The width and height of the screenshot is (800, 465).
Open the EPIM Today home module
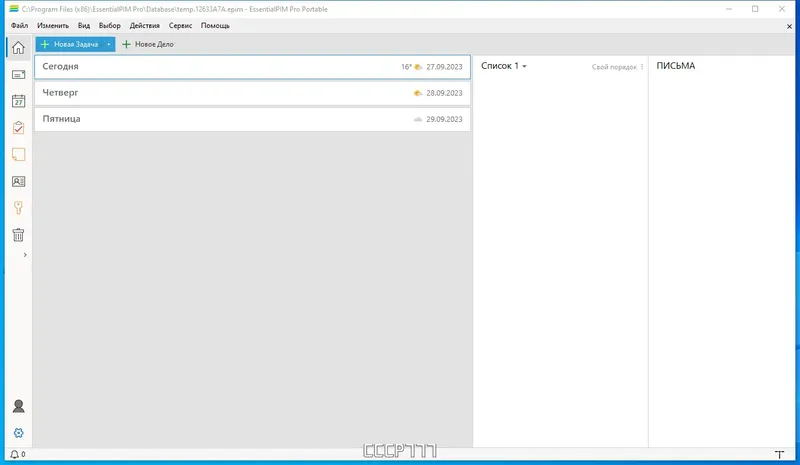tap(18, 47)
